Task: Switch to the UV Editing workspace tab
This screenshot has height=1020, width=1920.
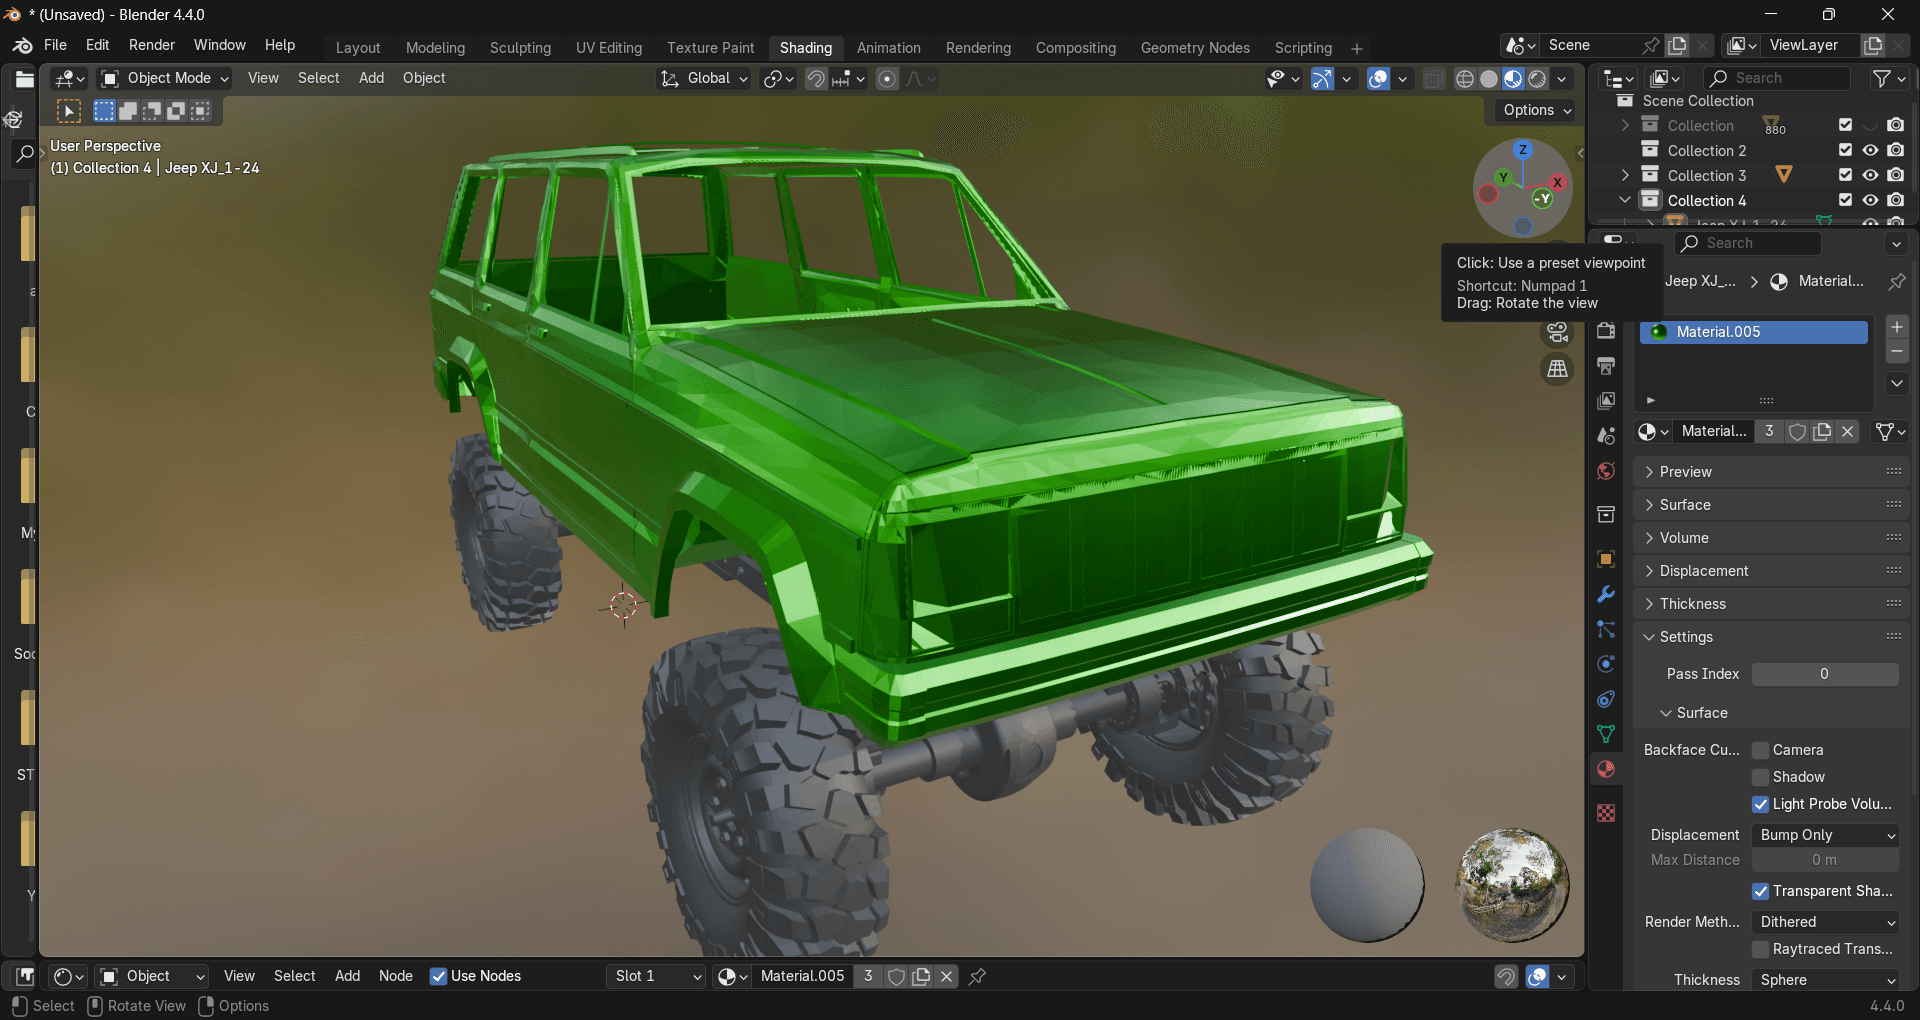Action: pyautogui.click(x=608, y=47)
